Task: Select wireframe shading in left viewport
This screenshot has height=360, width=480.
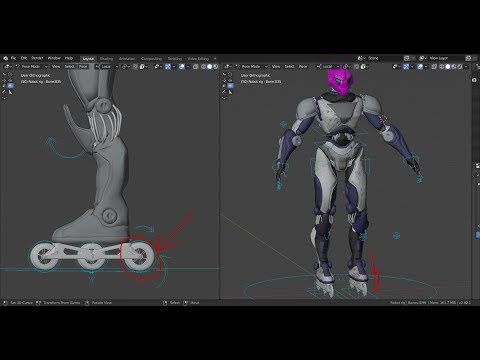Action: (203, 67)
